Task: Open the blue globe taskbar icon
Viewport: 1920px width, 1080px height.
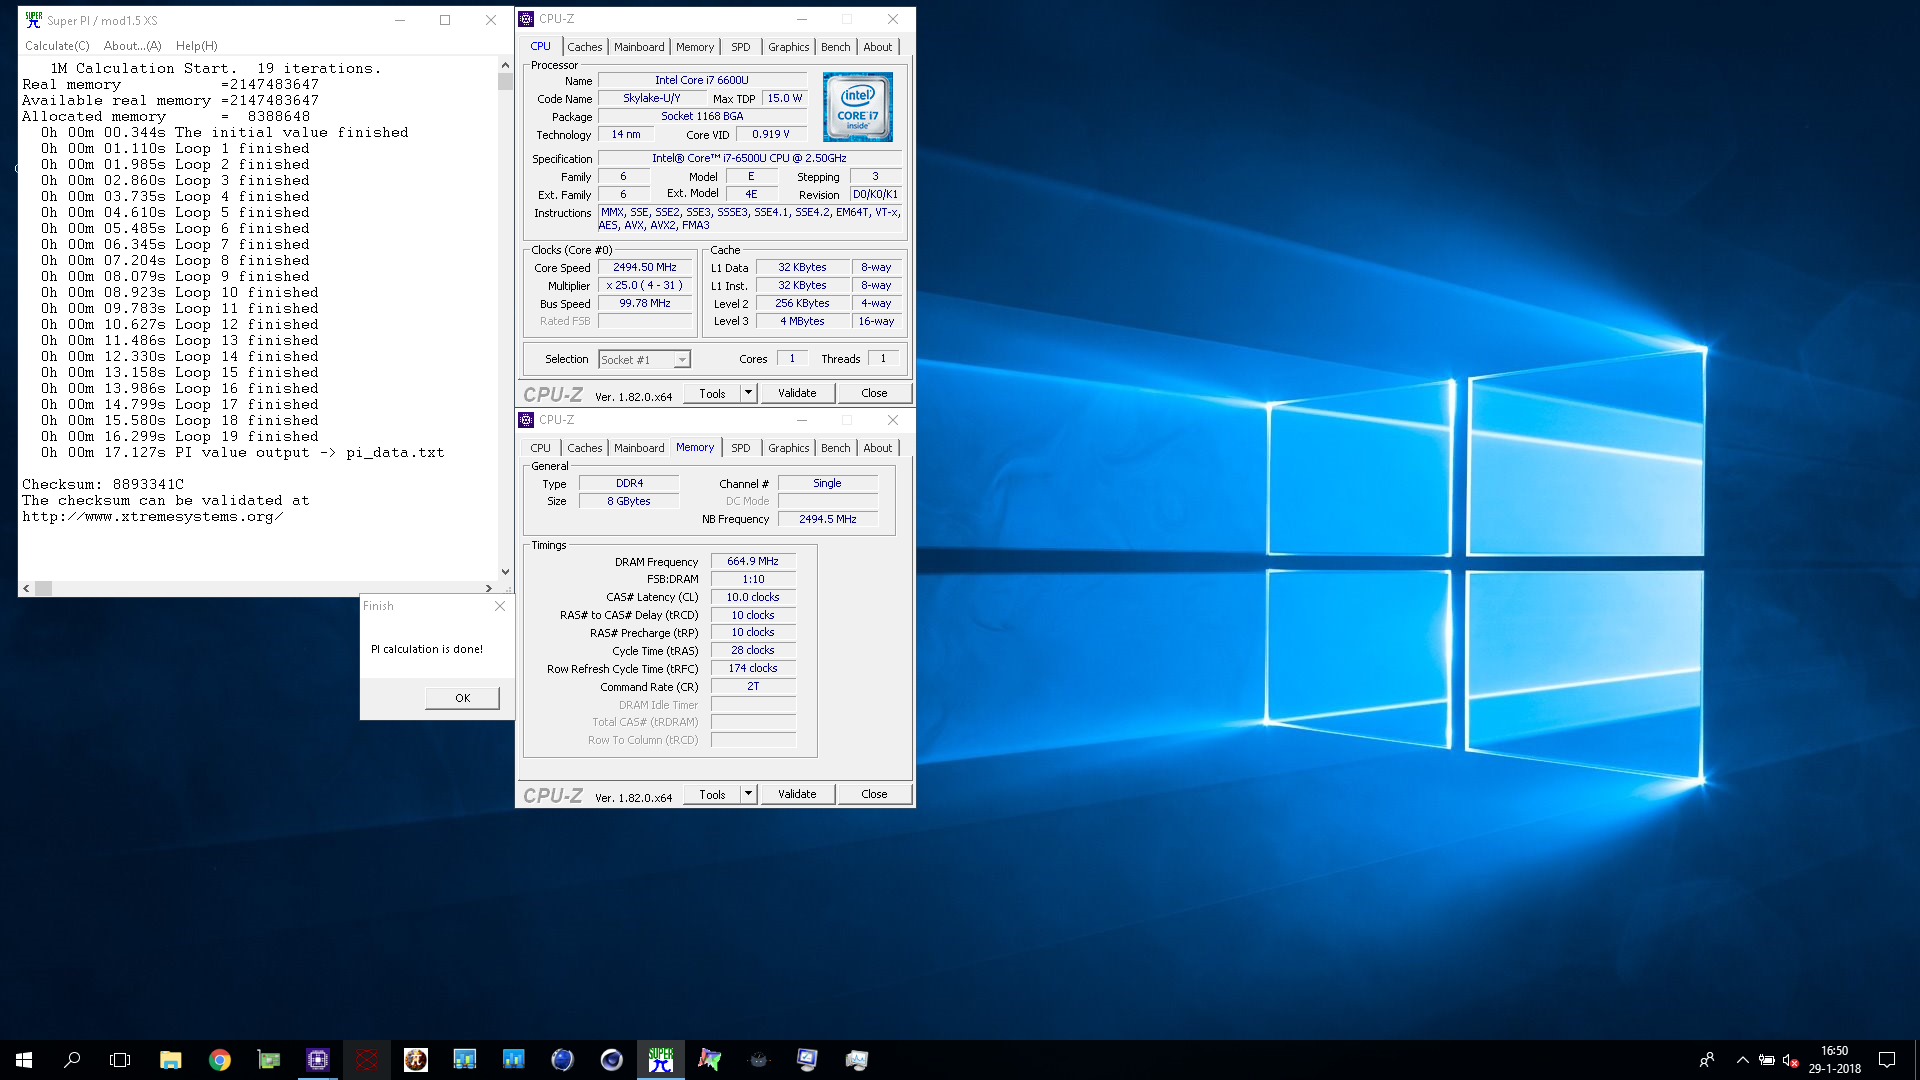Action: coord(563,1060)
